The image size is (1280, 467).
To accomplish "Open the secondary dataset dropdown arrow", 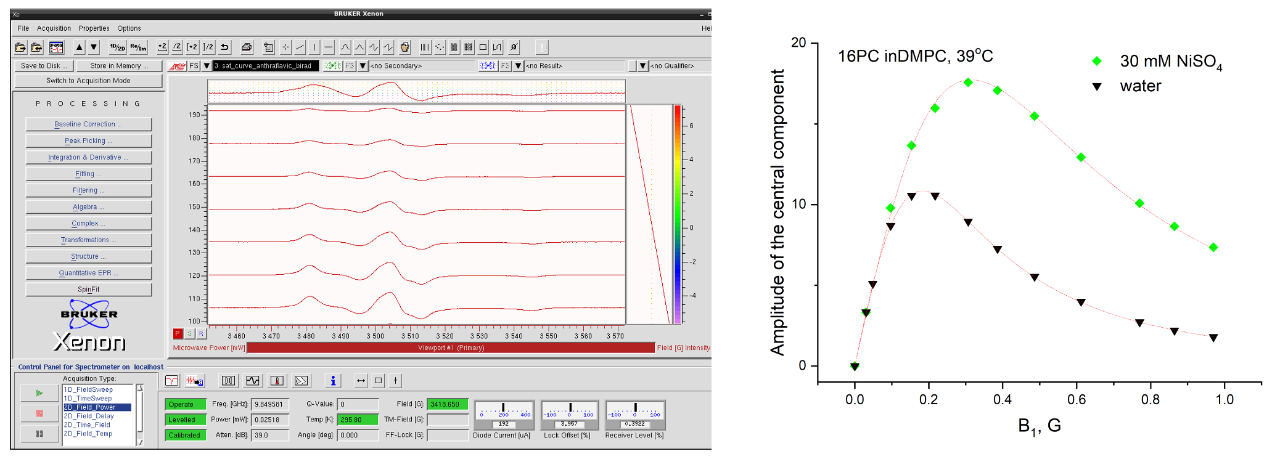I will (x=363, y=66).
